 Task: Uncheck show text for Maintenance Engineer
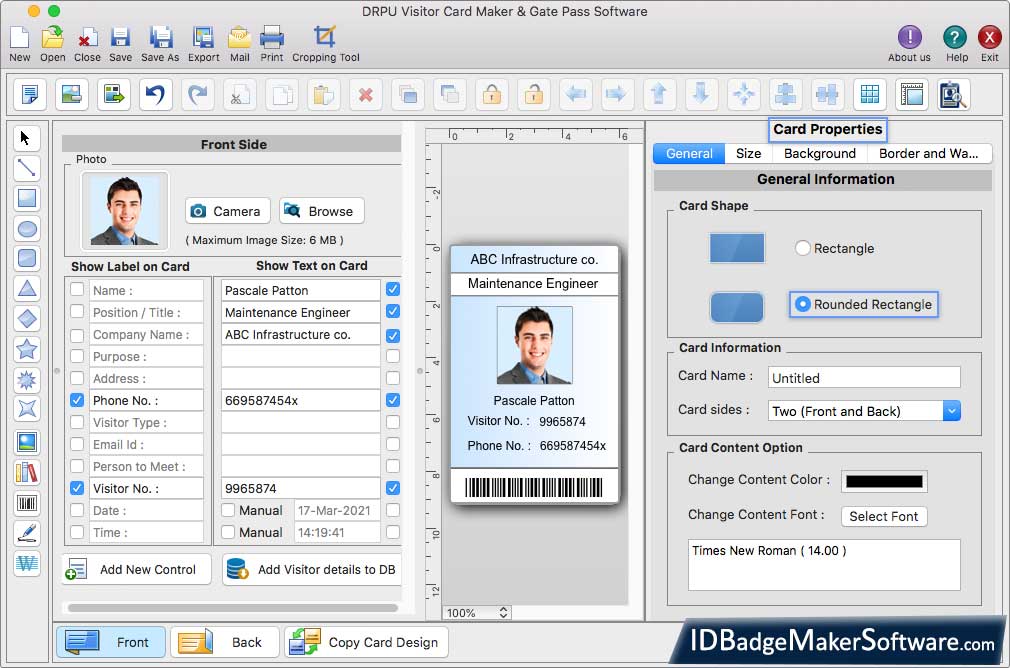(393, 311)
